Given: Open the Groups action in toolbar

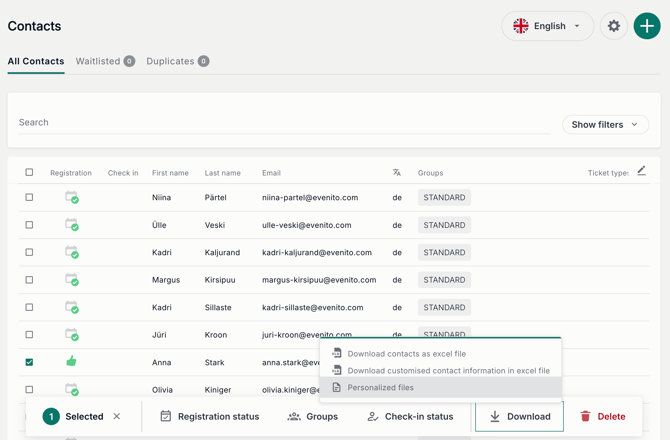Looking at the screenshot, I should [312, 416].
